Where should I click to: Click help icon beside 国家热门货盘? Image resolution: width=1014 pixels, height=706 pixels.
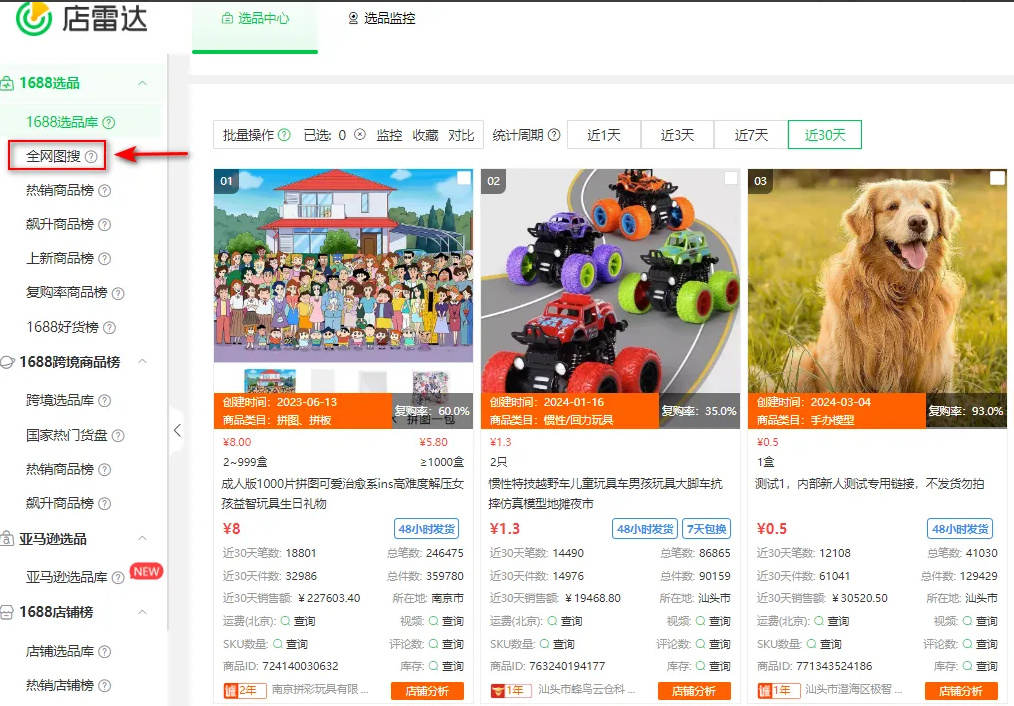118,435
